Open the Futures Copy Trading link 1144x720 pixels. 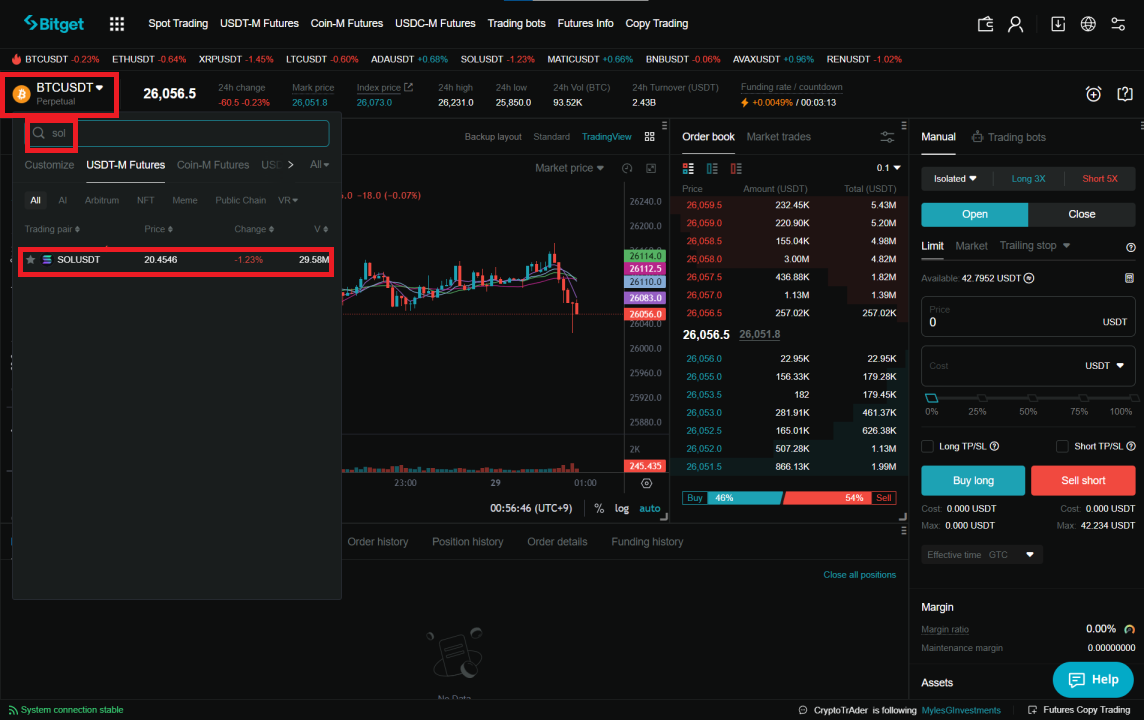1079,710
